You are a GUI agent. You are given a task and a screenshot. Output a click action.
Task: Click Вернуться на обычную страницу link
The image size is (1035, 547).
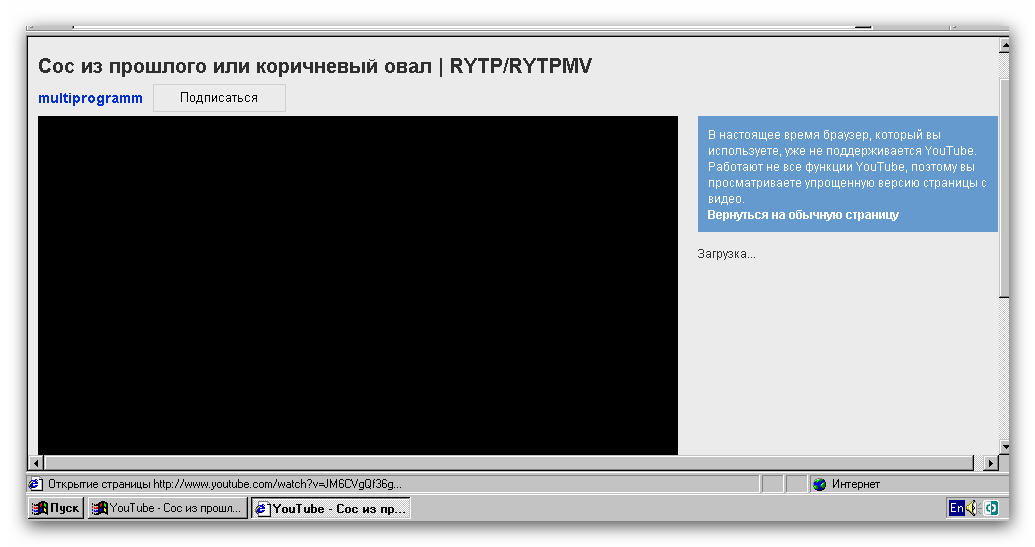coord(803,215)
